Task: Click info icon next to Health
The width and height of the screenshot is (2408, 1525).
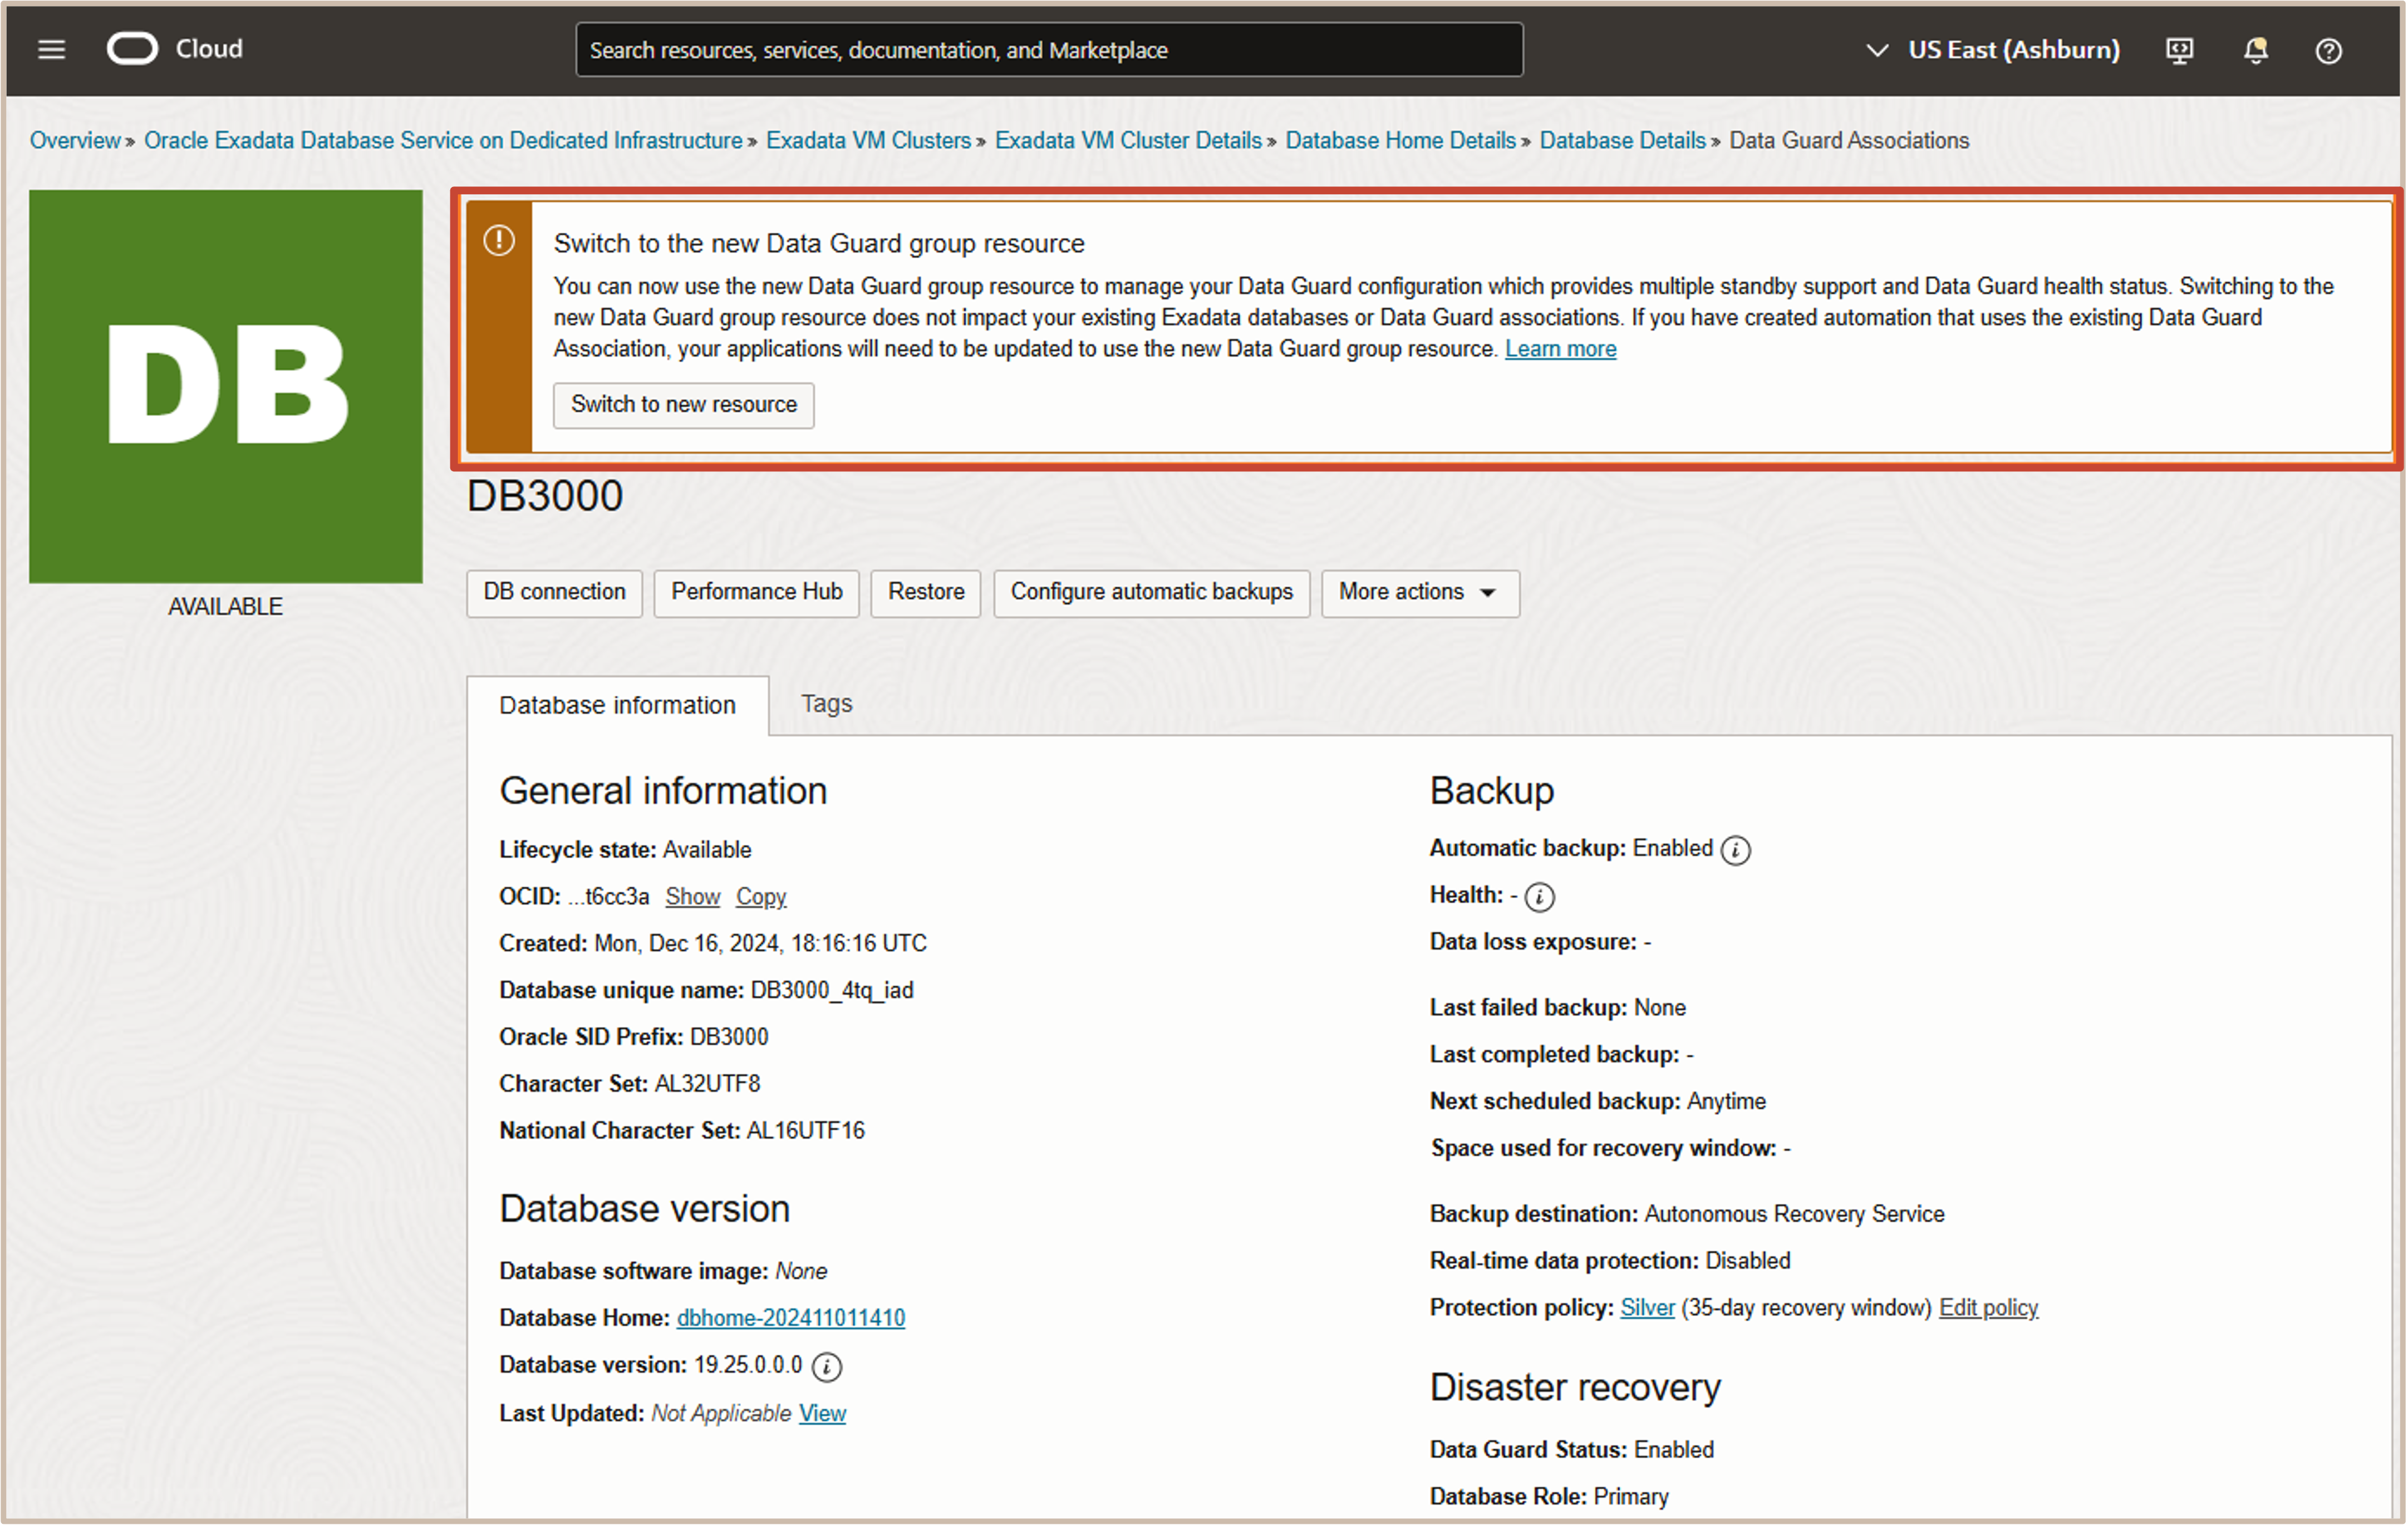Action: (1539, 897)
